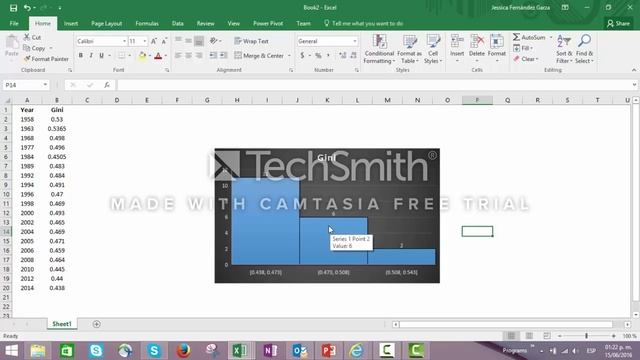Toggle underline formatting

(101, 56)
